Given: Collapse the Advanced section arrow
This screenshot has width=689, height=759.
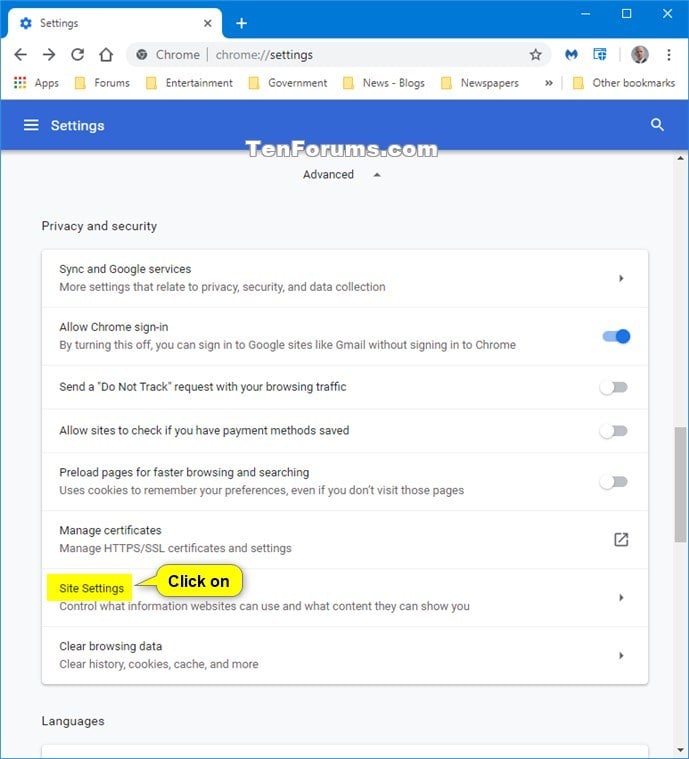Looking at the screenshot, I should [377, 175].
